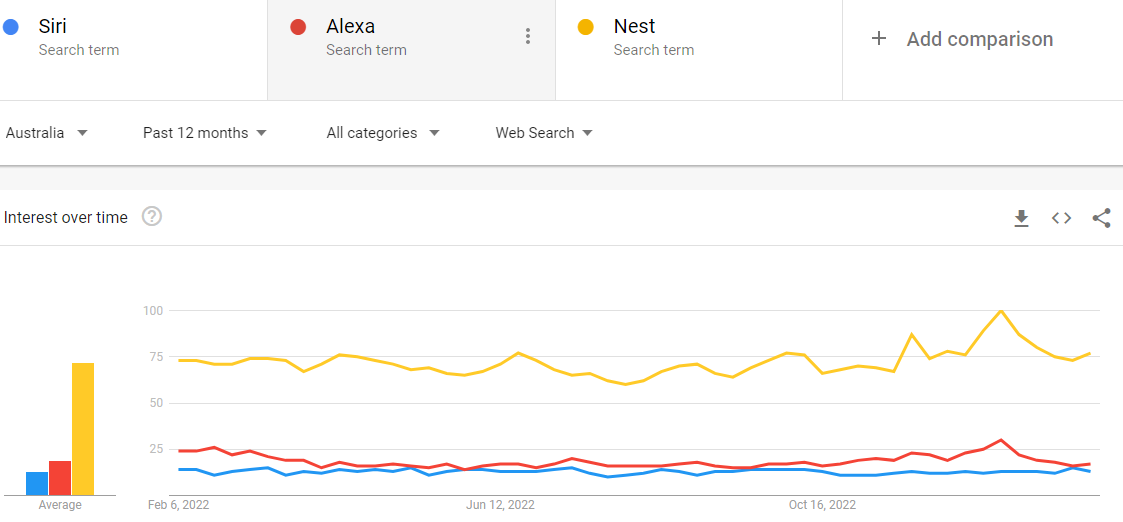This screenshot has height=522, width=1123.
Task: Open the help icon beside Interest over time
Action: pyautogui.click(x=152, y=216)
